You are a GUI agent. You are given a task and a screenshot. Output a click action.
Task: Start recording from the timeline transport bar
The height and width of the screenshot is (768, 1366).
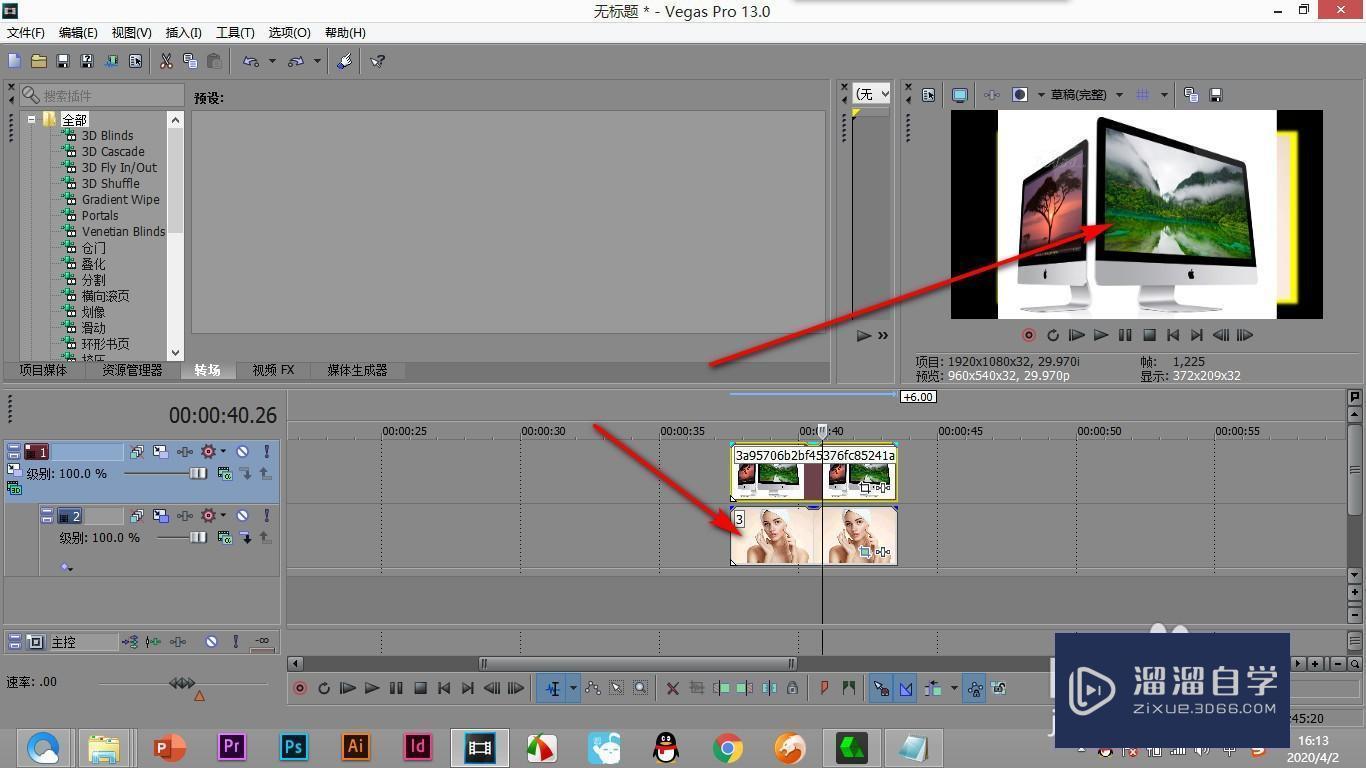[300, 688]
